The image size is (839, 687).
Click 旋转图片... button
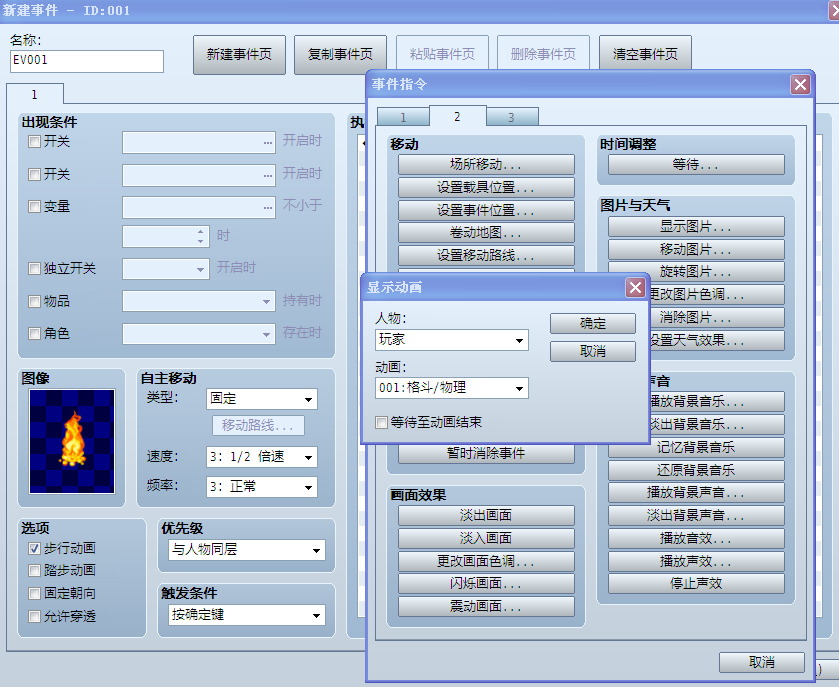696,272
